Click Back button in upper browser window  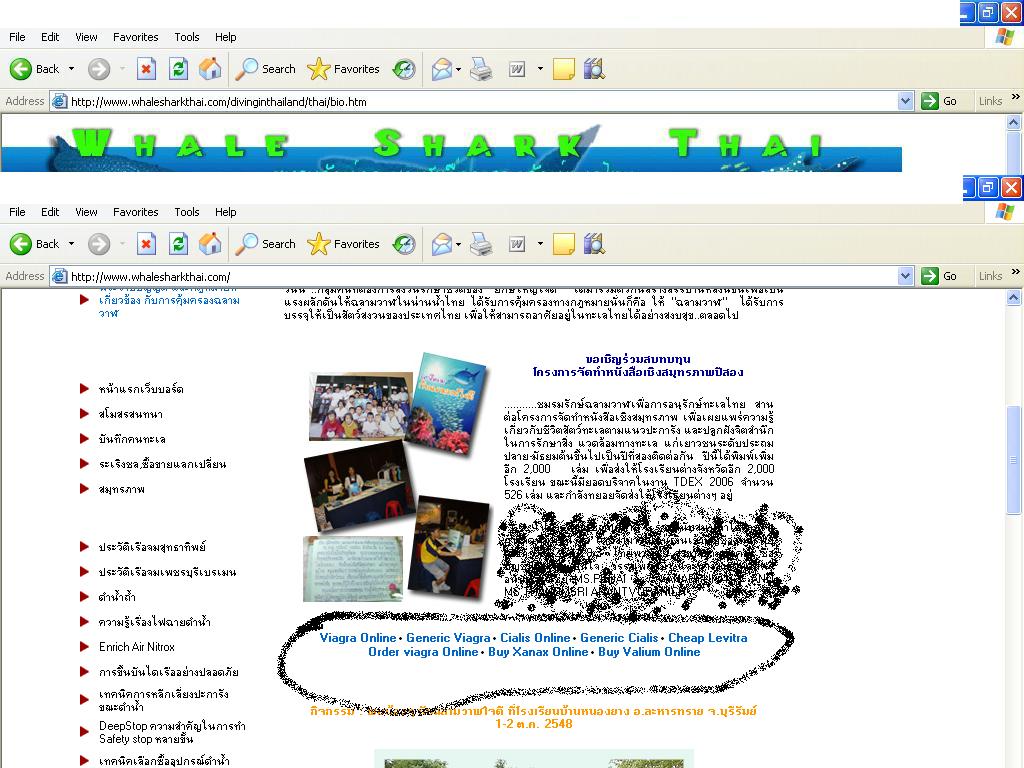click(34, 69)
